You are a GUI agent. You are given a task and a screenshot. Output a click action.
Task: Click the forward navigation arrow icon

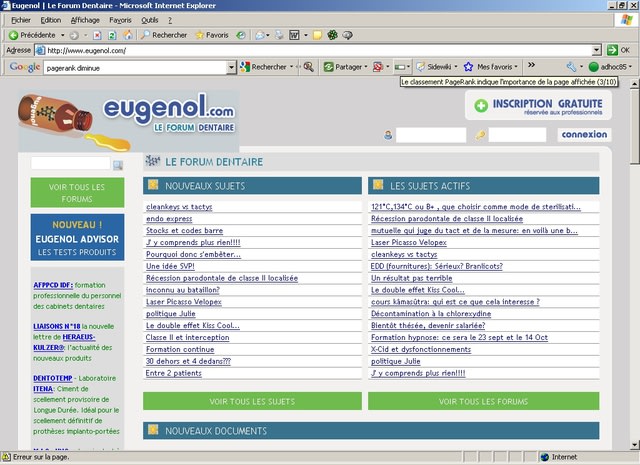click(x=74, y=36)
